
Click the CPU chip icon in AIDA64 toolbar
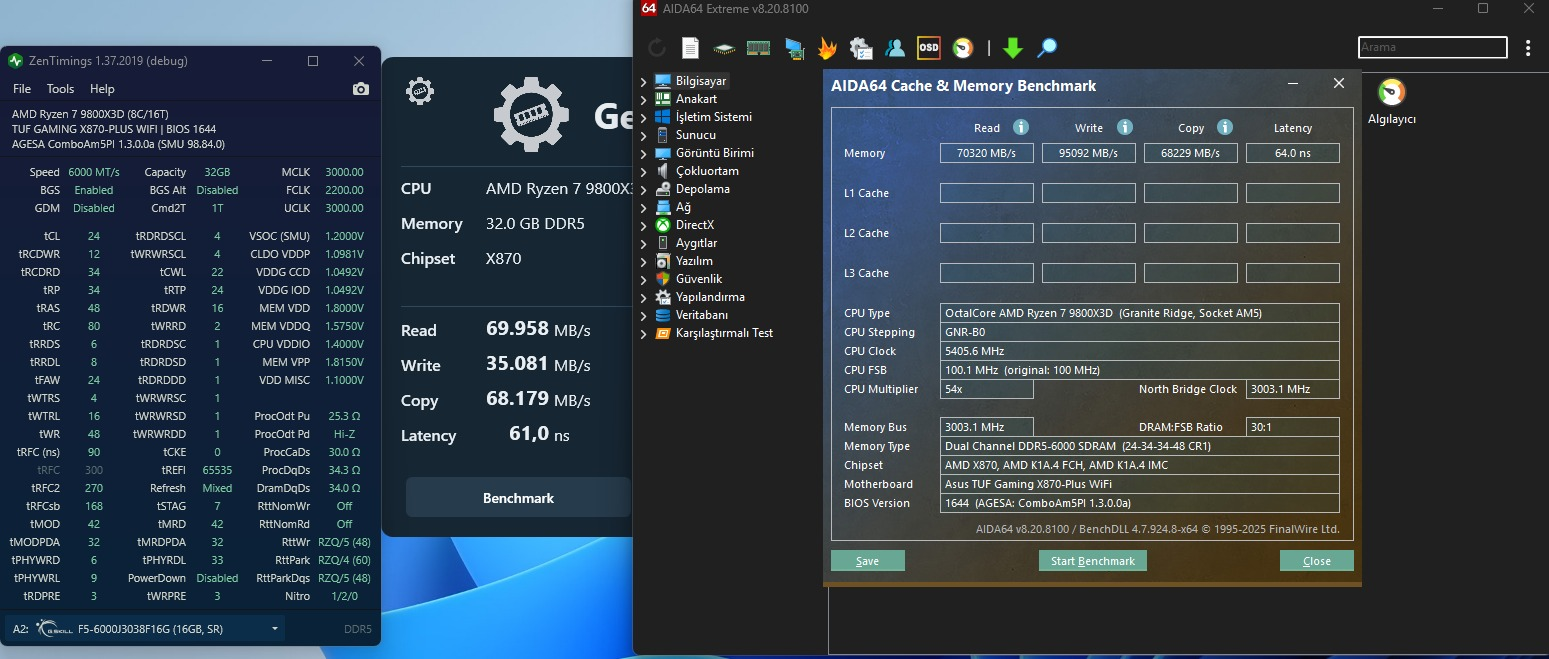724,47
